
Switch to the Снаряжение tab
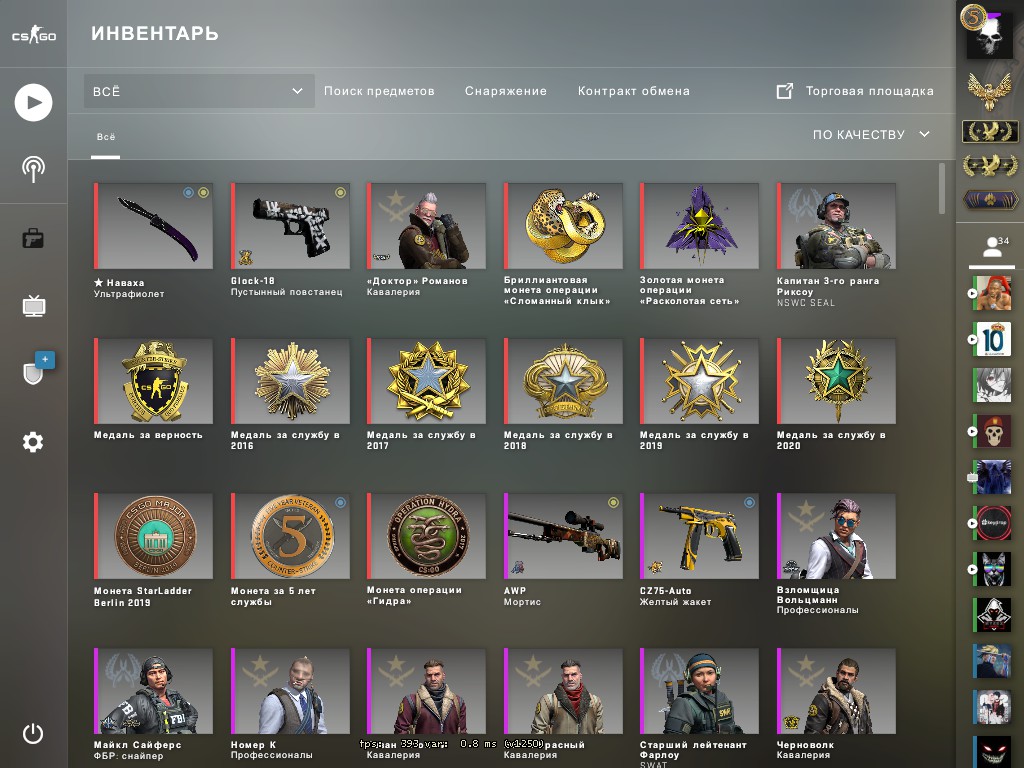coord(505,91)
